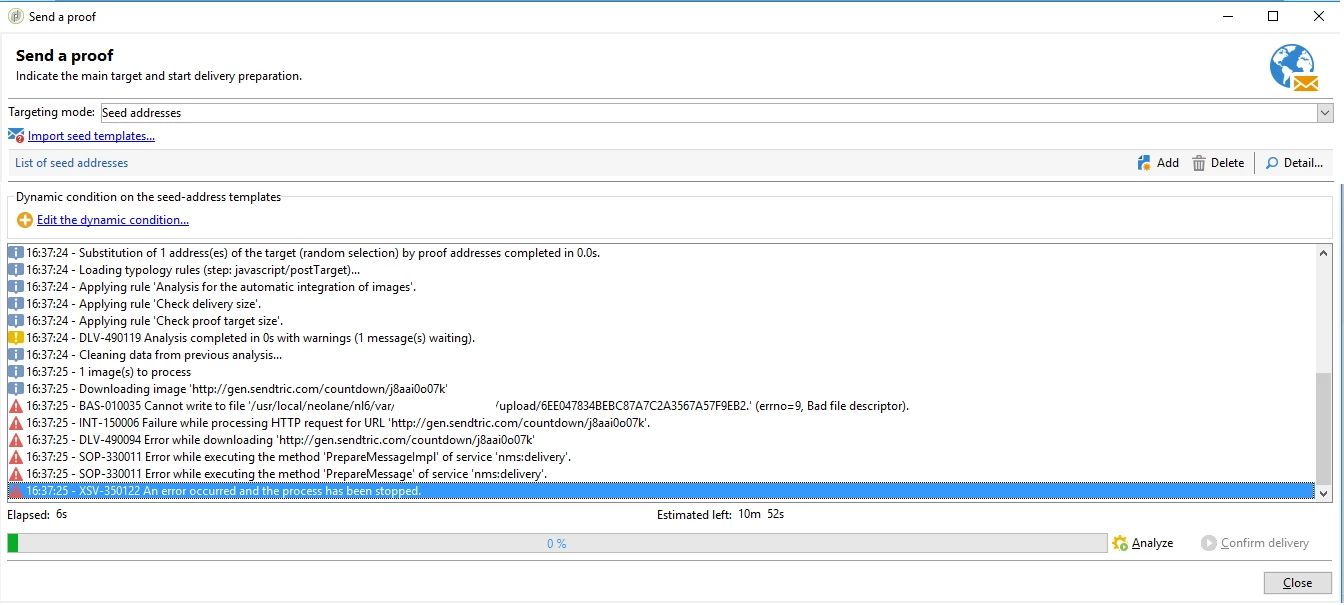The image size is (1344, 605).
Task: Click the log list scrollbar down arrow
Action: (x=1325, y=493)
